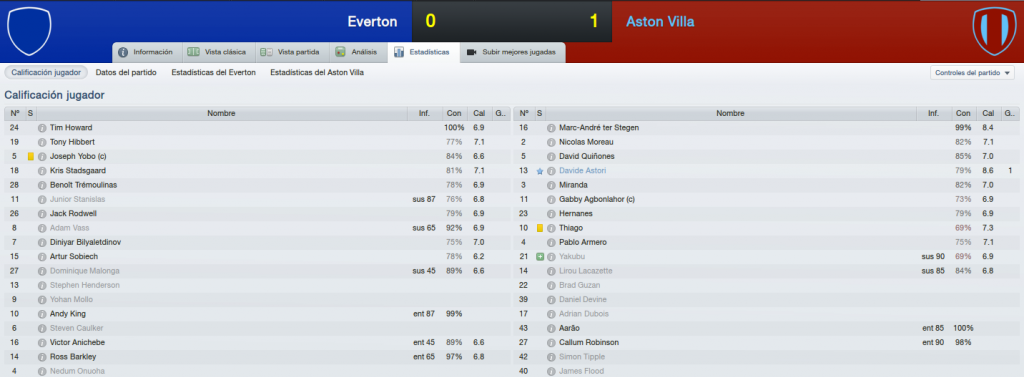
Task: Open the Subir mejores jugadas tab
Action: coord(513,52)
